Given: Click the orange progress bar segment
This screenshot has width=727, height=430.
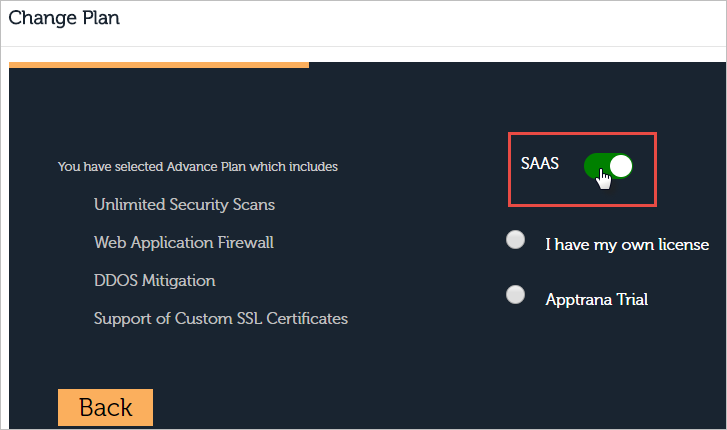Looking at the screenshot, I should [159, 65].
